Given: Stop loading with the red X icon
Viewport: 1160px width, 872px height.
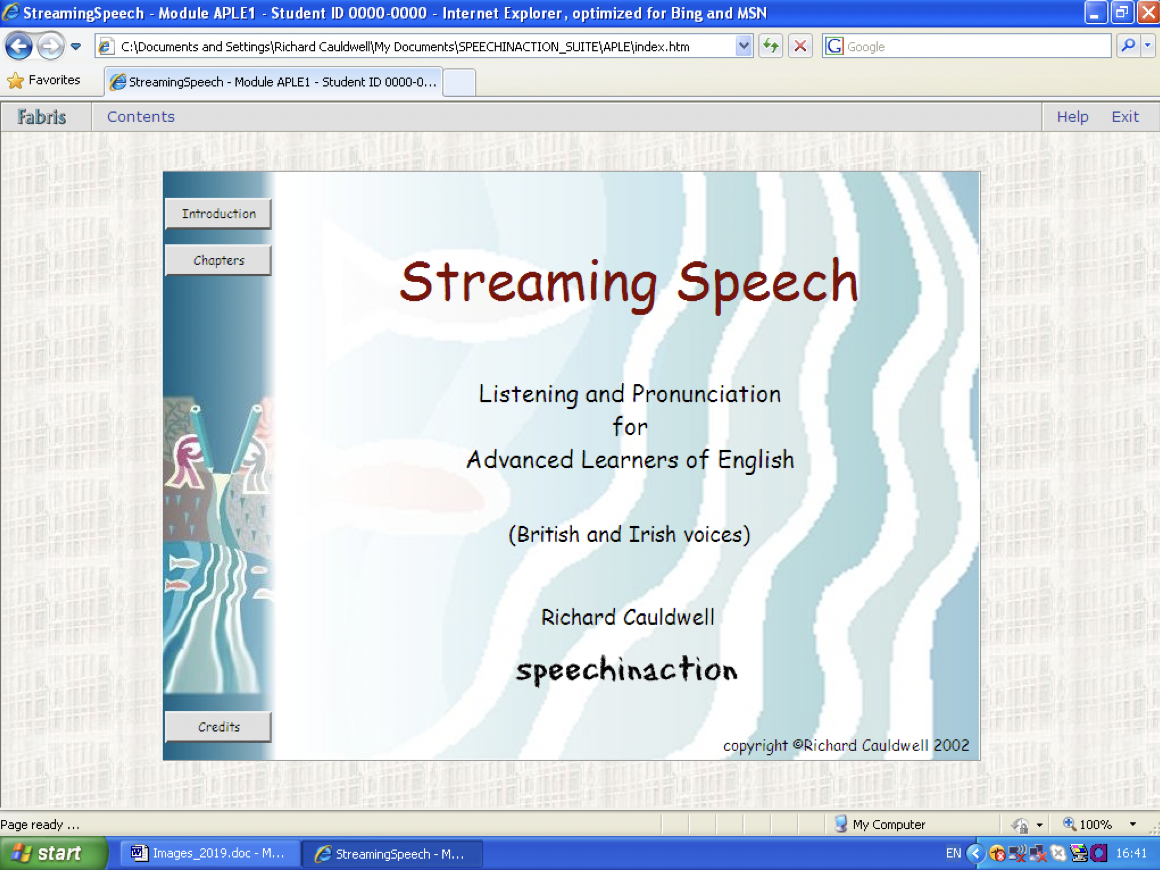Looking at the screenshot, I should coord(800,47).
